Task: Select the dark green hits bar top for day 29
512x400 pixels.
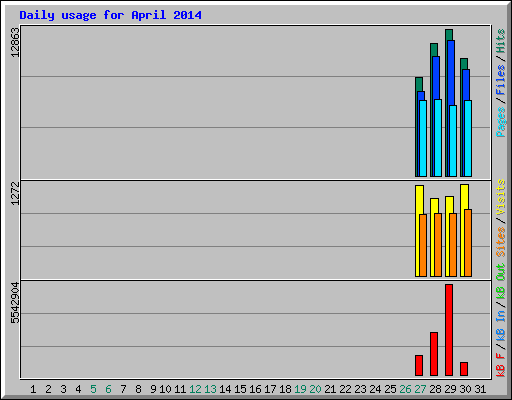Action: [x=449, y=35]
